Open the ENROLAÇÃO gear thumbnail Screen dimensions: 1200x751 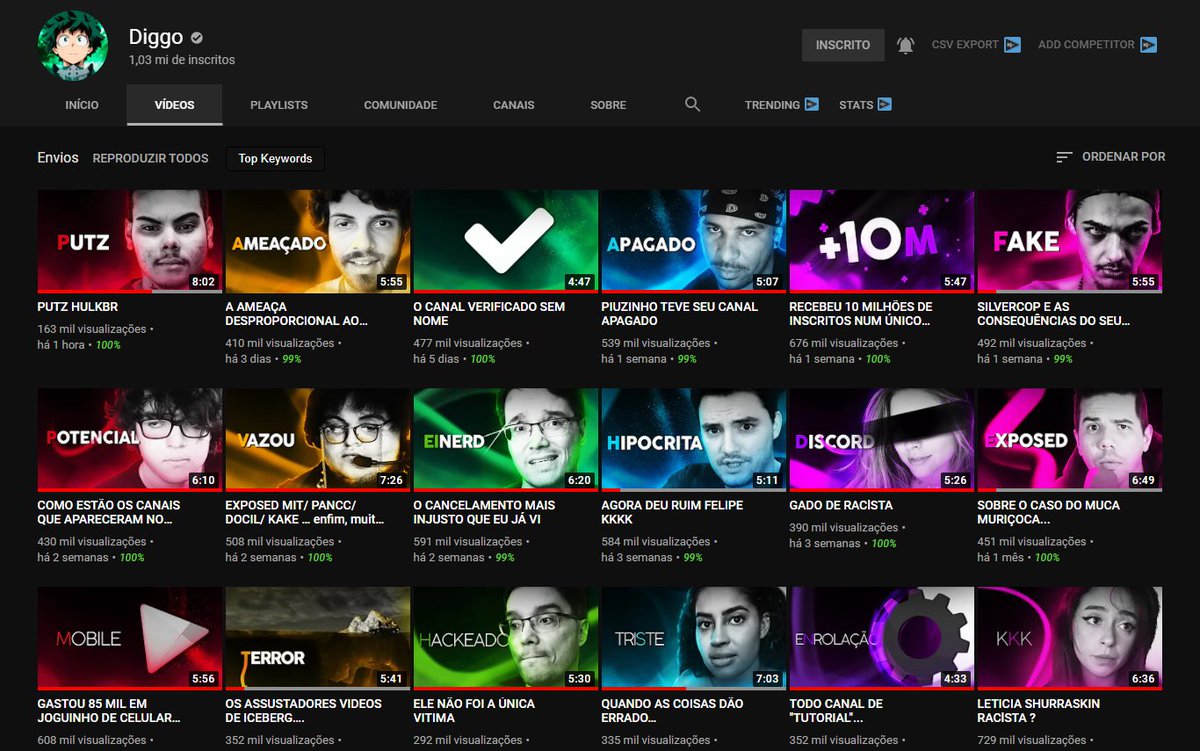coord(882,638)
